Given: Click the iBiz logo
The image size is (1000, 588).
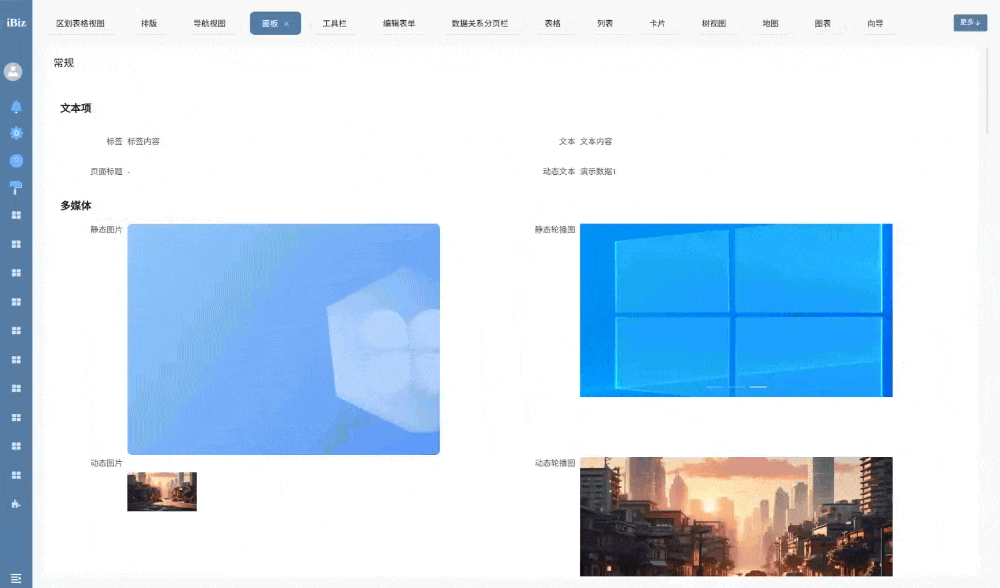Looking at the screenshot, I should pyautogui.click(x=16, y=22).
